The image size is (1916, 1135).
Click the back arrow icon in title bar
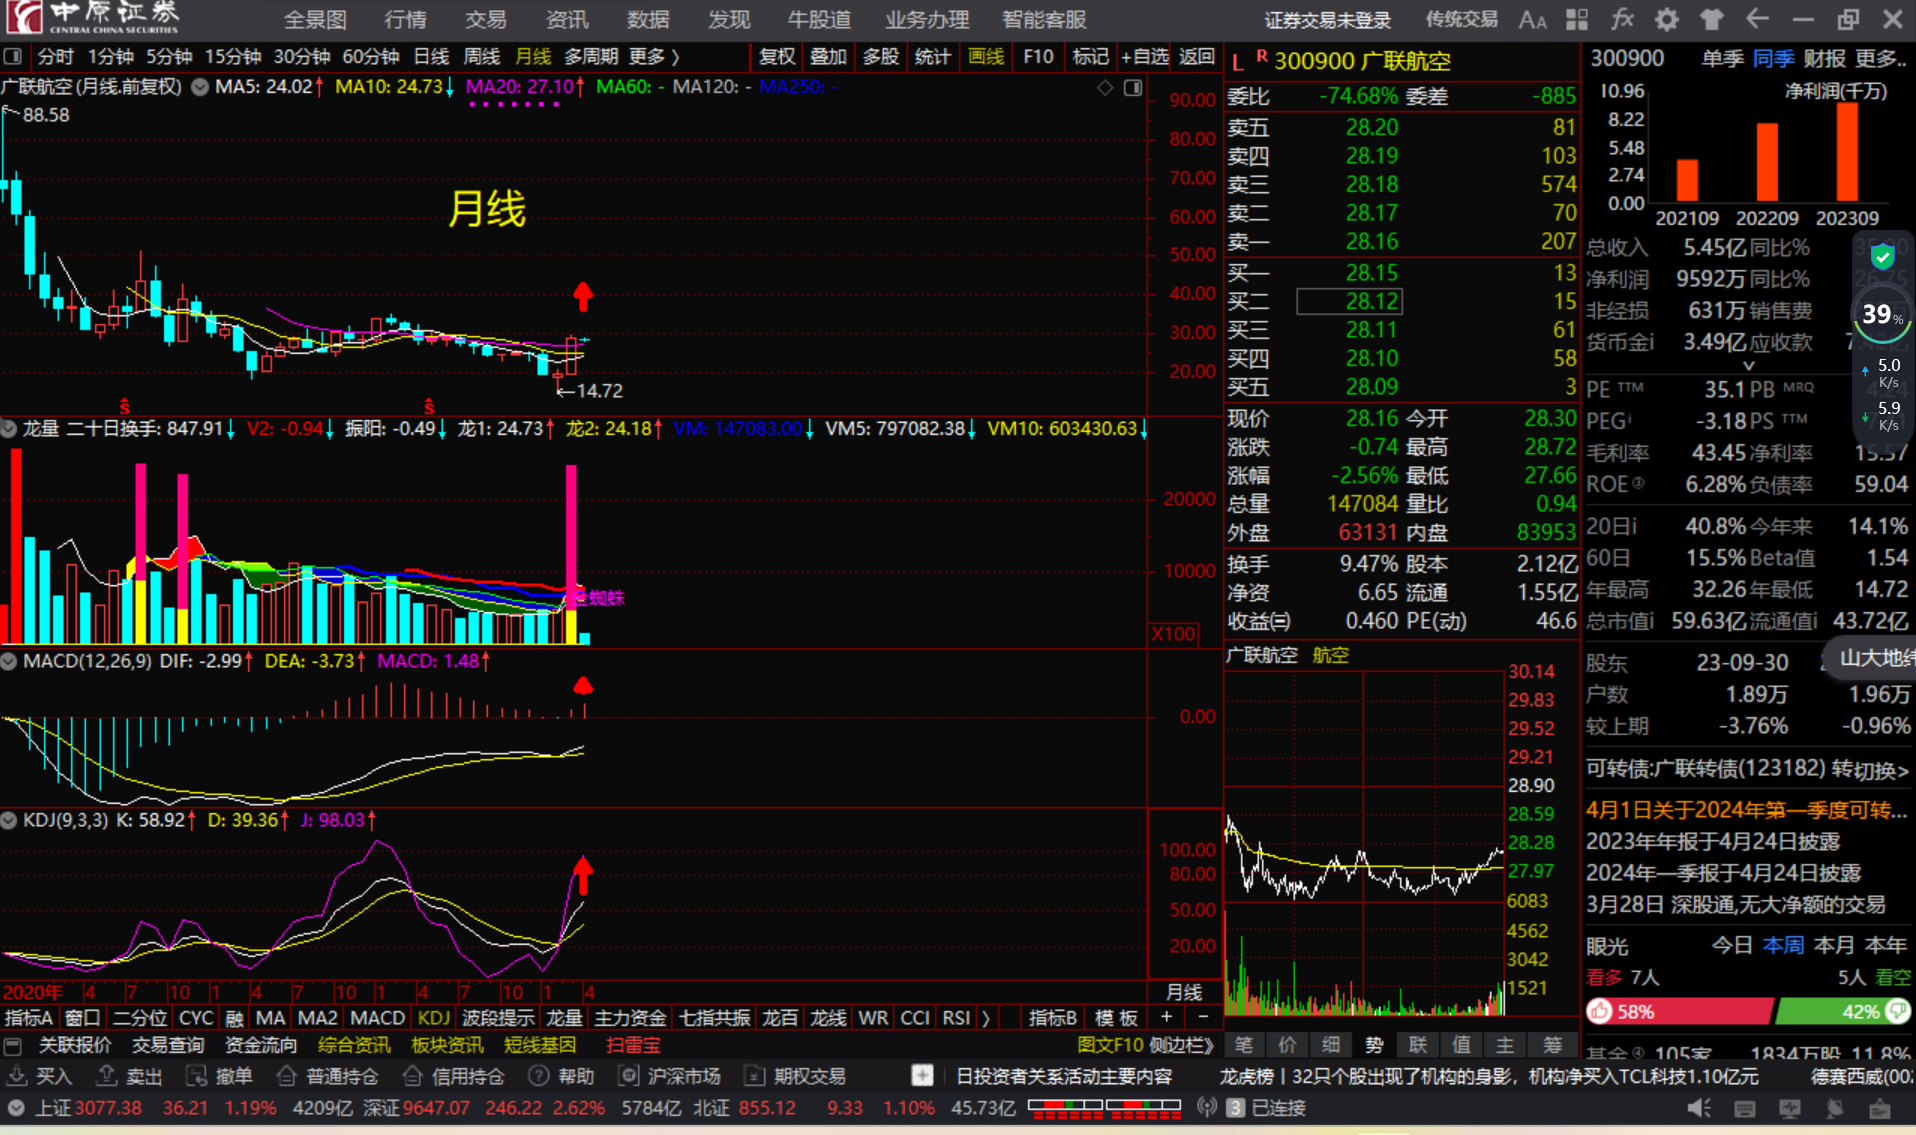tap(1757, 19)
